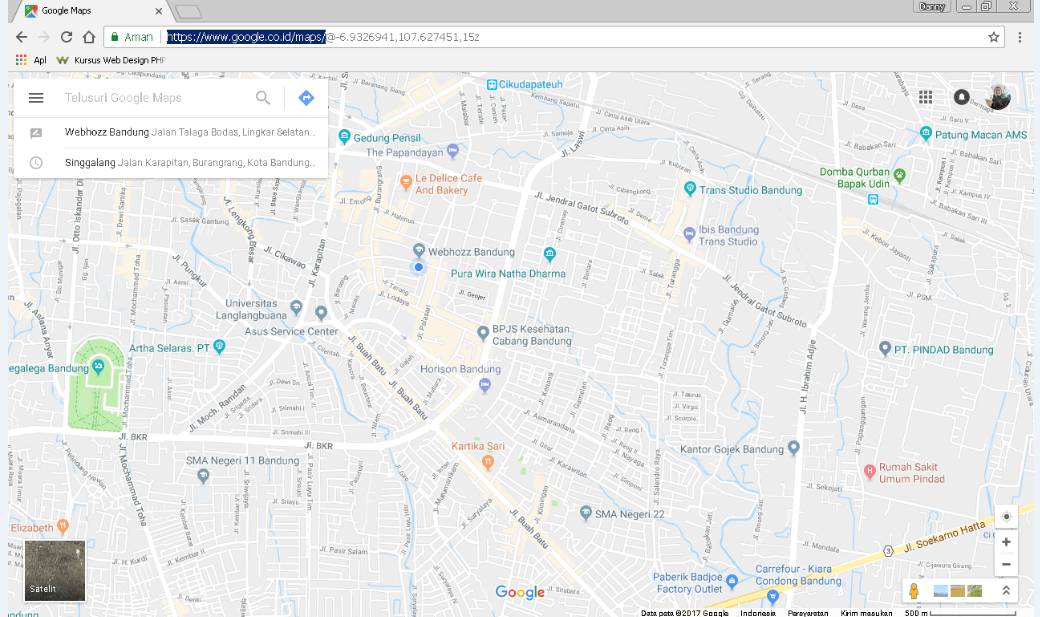Screen dimensions: 1040x617
Task: Click the Ibis Bandung Trans Studio marker
Action: 689,234
